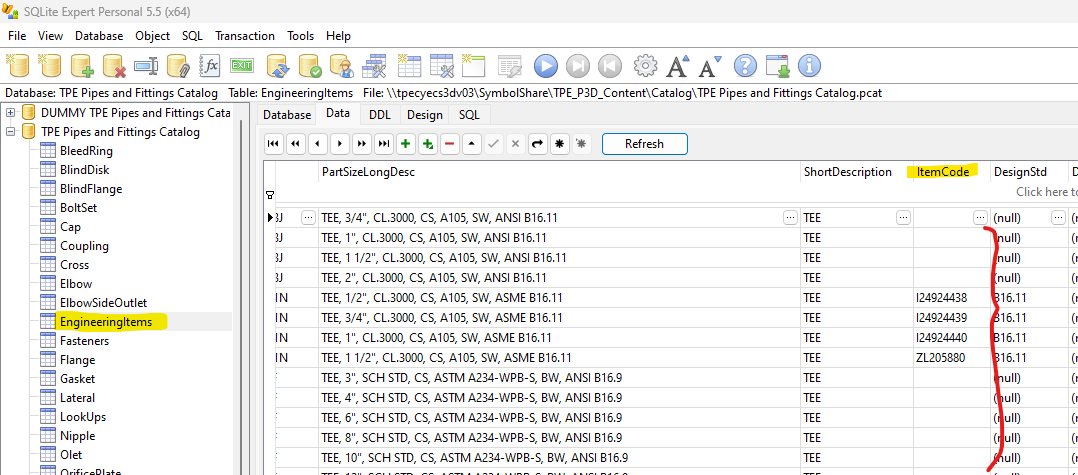The width and height of the screenshot is (1078, 475).
Task: Click the database with worker icon
Action: 342,66
